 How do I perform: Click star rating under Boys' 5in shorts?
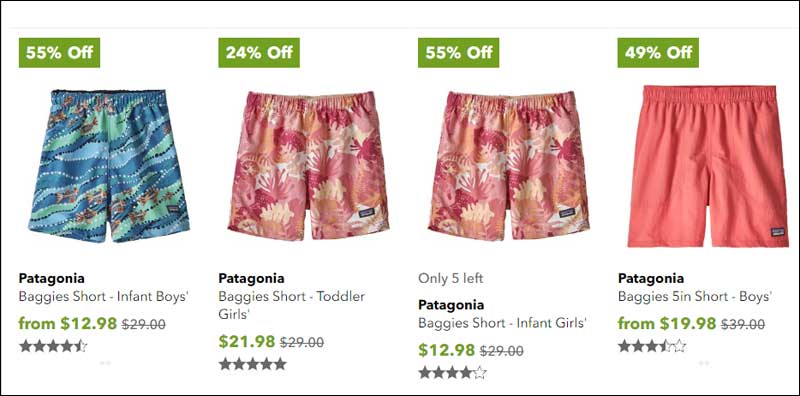(652, 346)
